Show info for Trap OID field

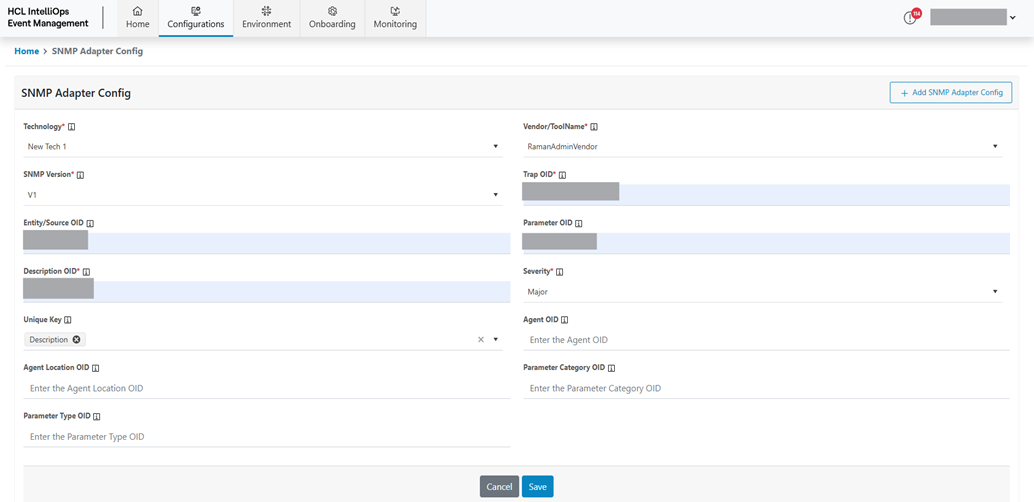[x=563, y=175]
